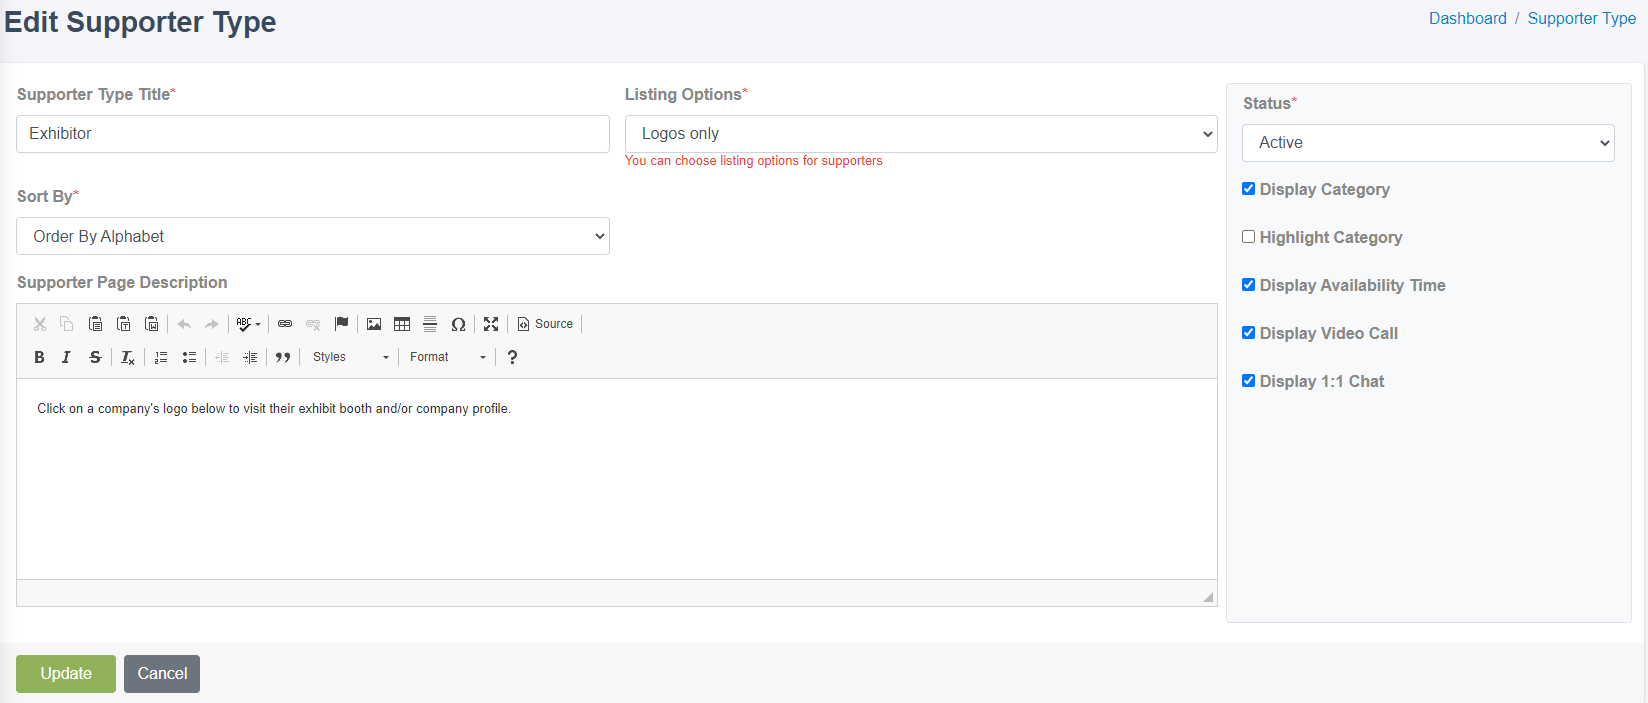Insert an image into the description
The image size is (1648, 703).
pos(374,324)
